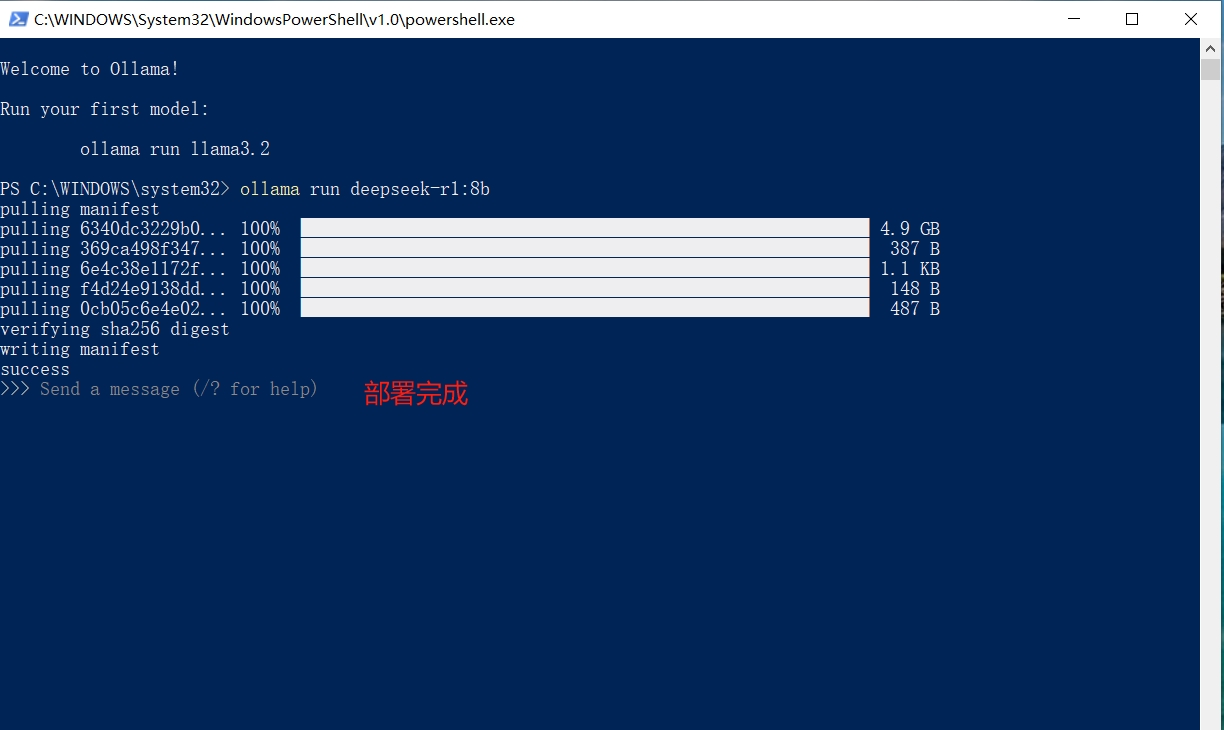Click the title bar path powershell.exe text
The height and width of the screenshot is (730, 1224).
coord(274,19)
